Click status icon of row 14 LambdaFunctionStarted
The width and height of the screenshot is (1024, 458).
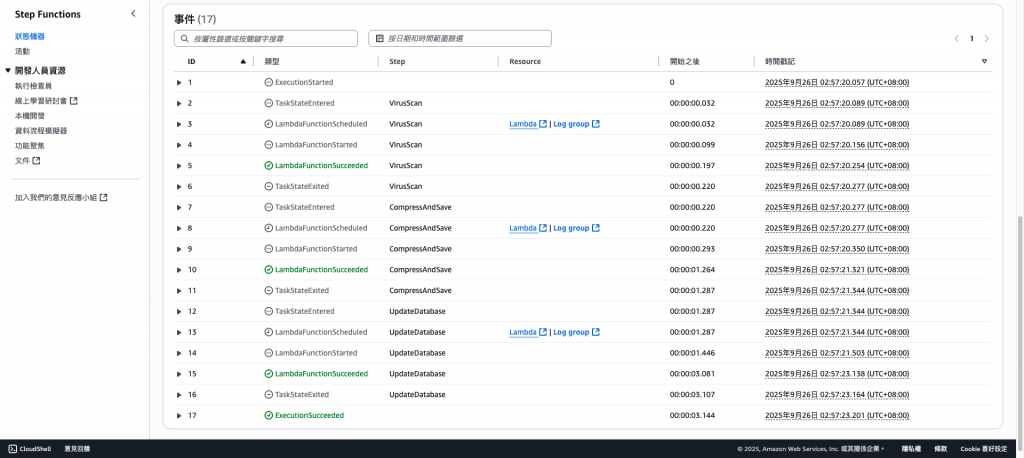[x=268, y=353]
